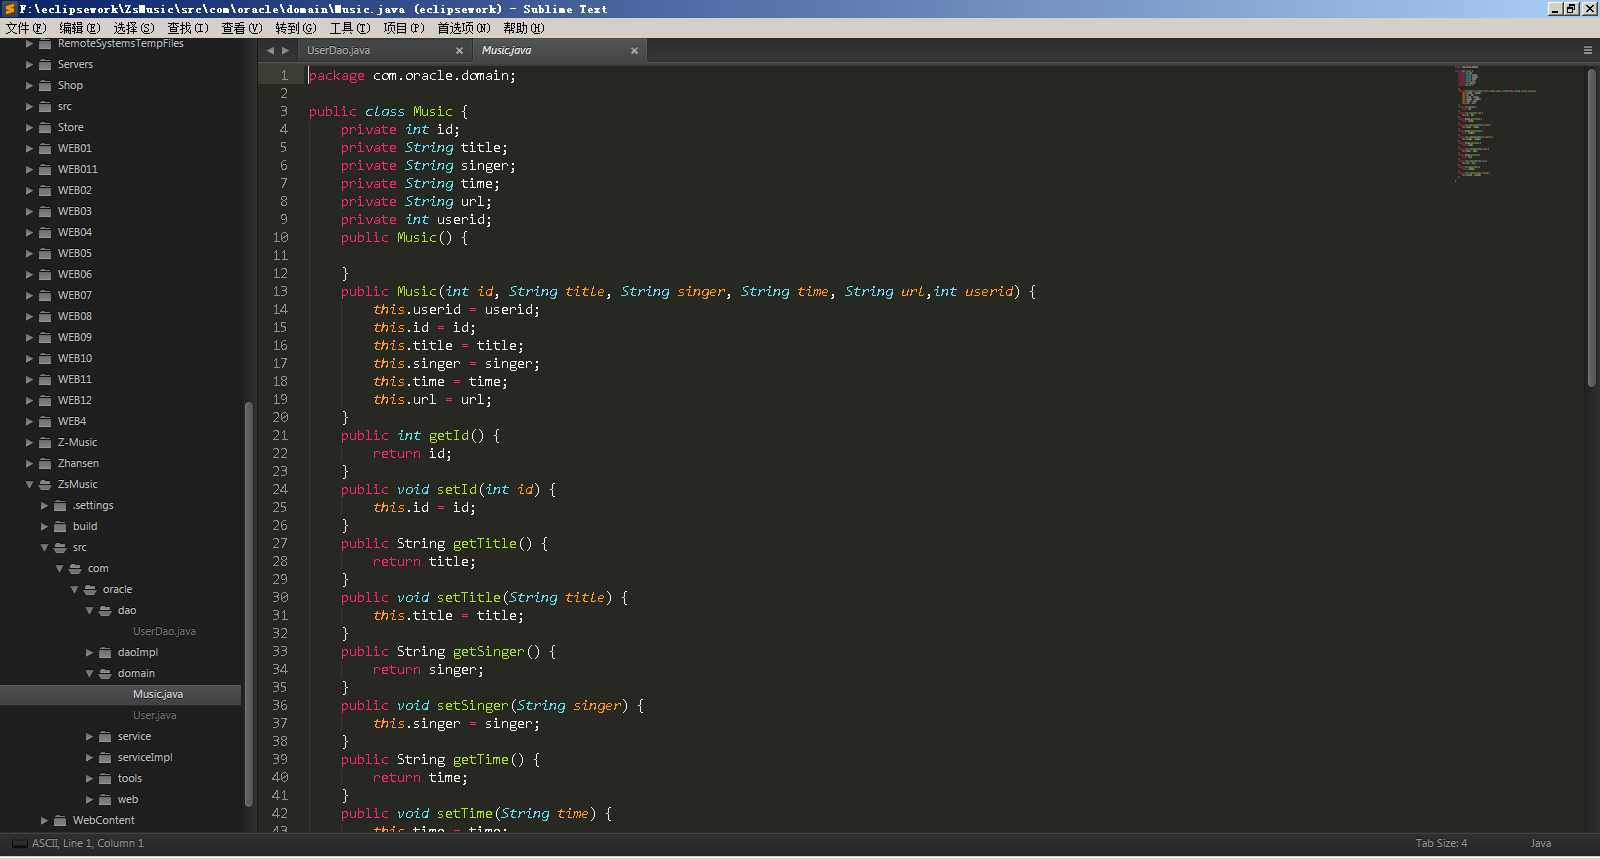This screenshot has width=1600, height=860.
Task: Go to previous tab with left arrow
Action: 270,50
